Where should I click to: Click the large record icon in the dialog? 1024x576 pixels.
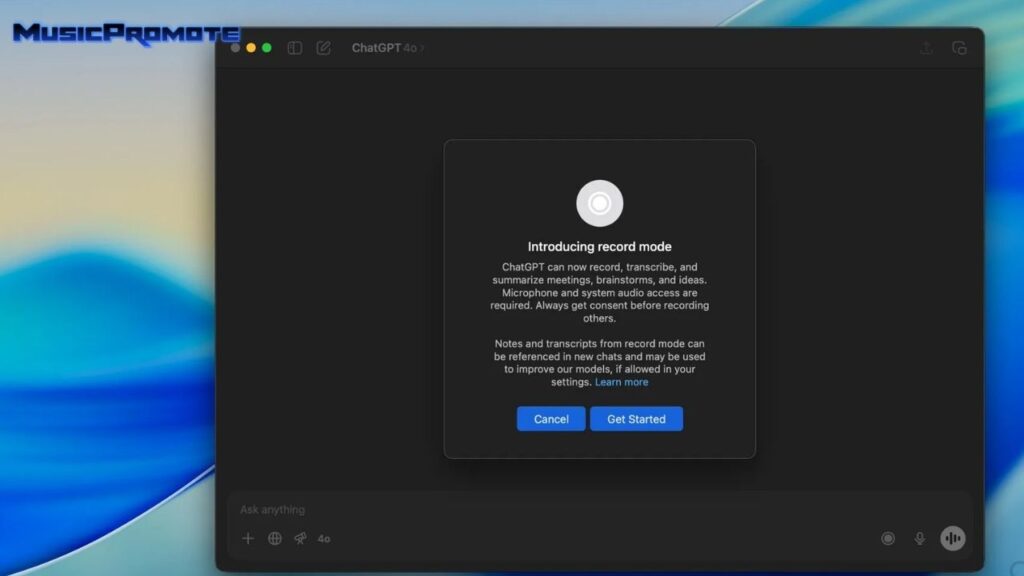(x=599, y=203)
